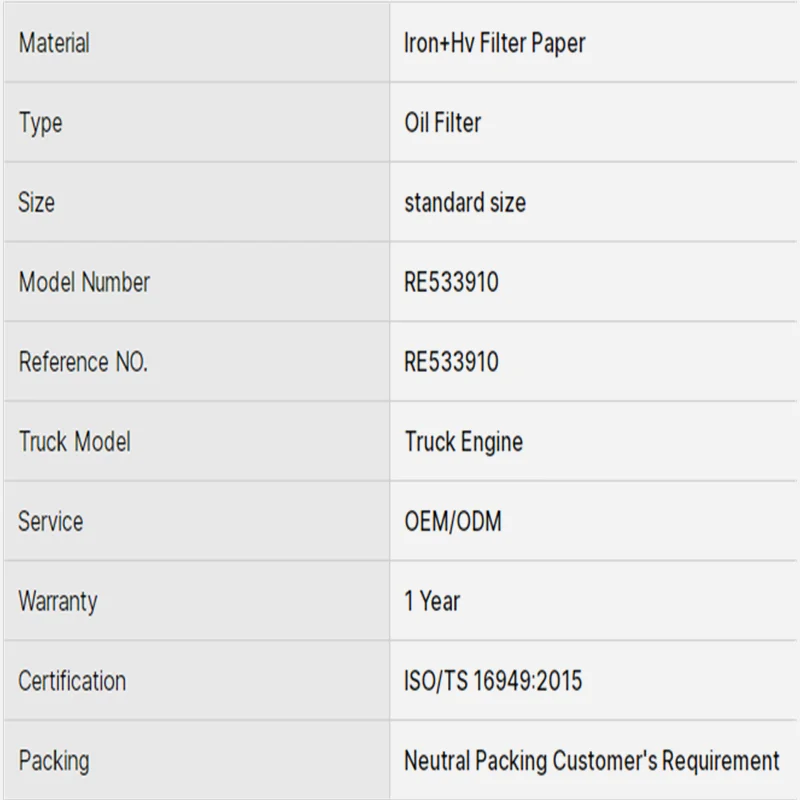800x800 pixels.
Task: Click the Warranty label cell
Action: [58, 601]
